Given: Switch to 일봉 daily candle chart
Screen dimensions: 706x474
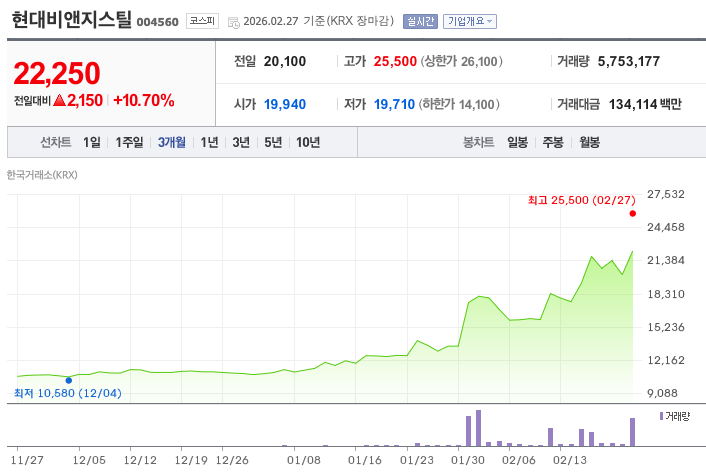Looking at the screenshot, I should point(517,142).
